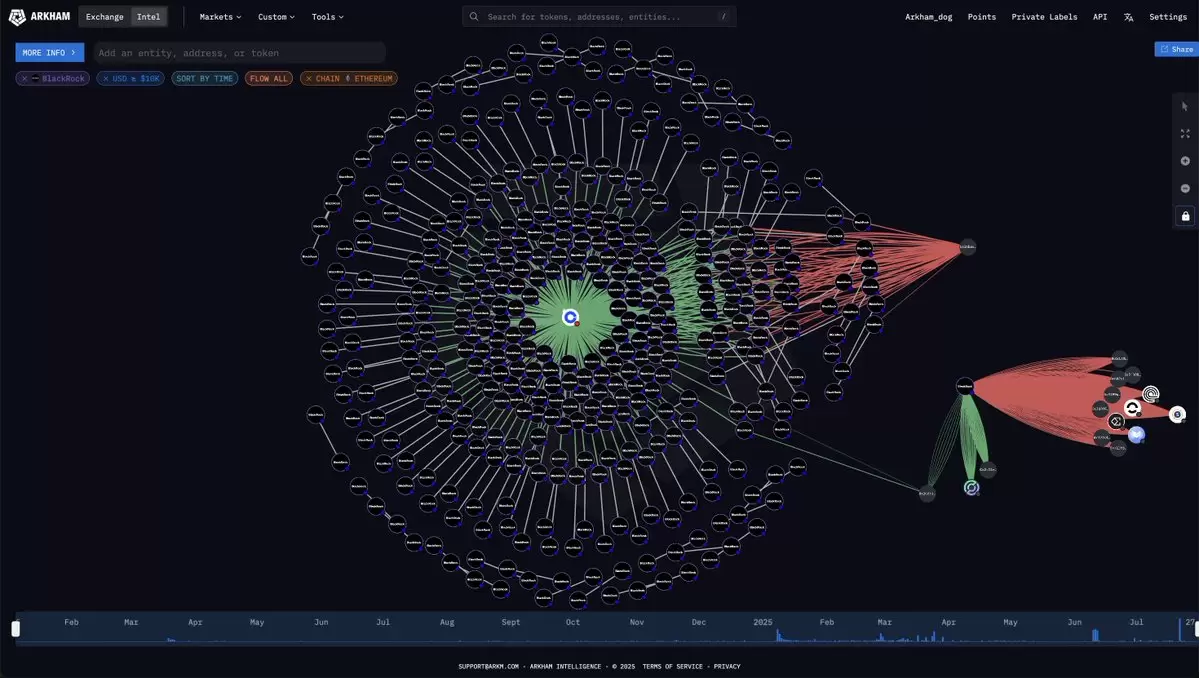Click the 'Add an entity, address, or token' field
1199x678 pixels.
[239, 53]
